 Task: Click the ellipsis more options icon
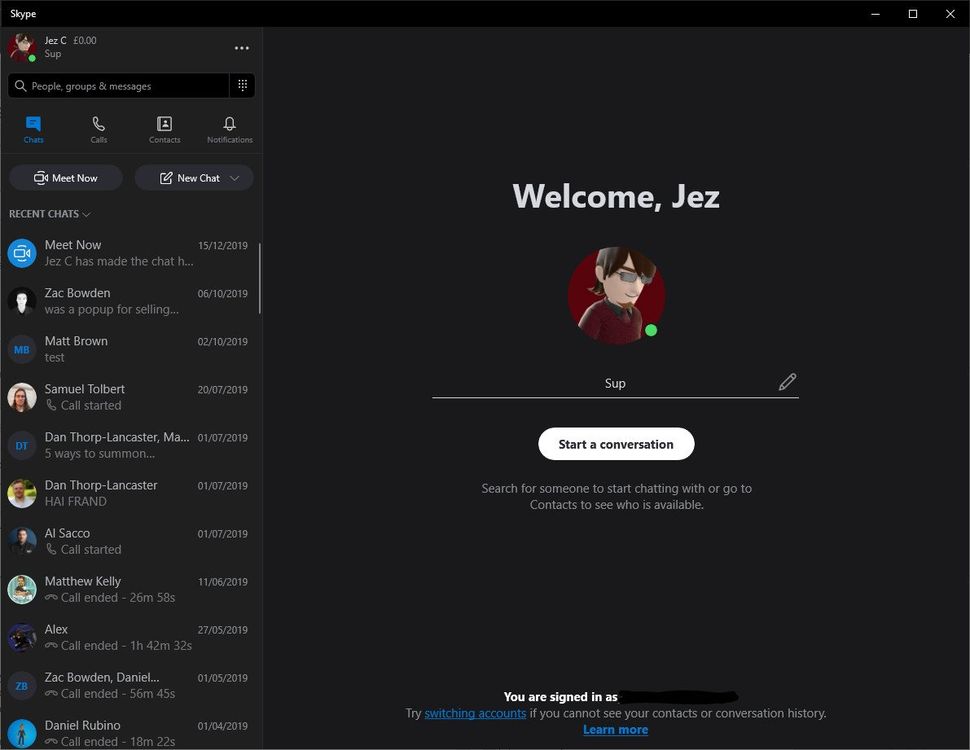point(241,47)
